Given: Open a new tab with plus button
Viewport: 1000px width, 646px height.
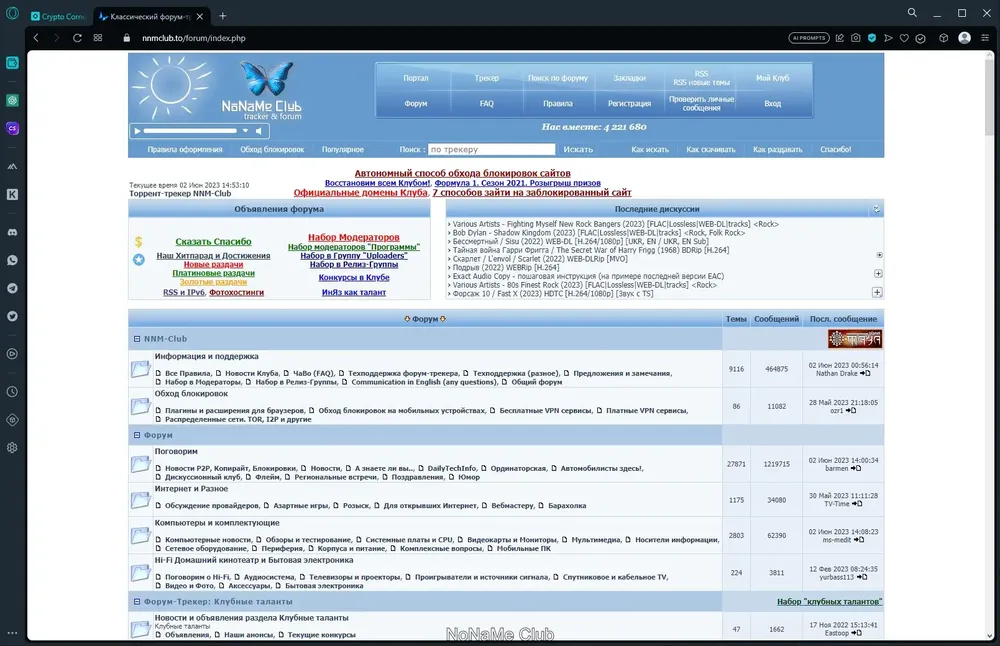Looking at the screenshot, I should click(x=223, y=16).
